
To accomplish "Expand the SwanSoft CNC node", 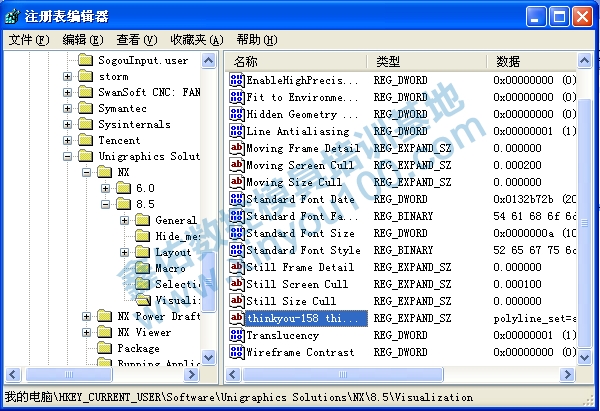I will [67, 93].
